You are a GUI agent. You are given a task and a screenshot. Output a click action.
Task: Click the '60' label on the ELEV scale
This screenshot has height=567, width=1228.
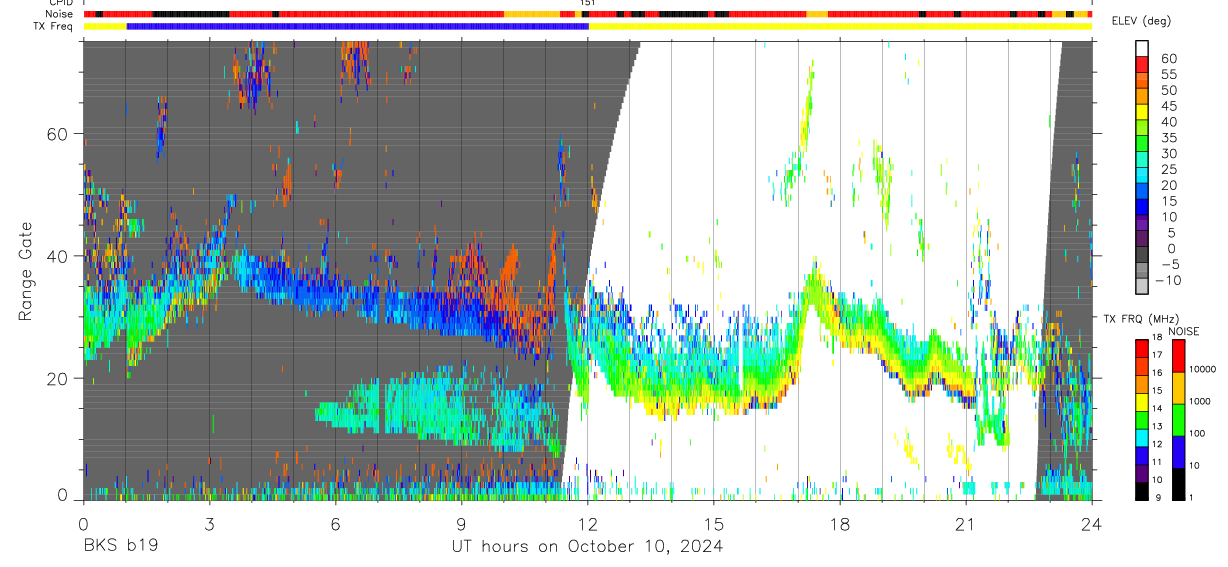pyautogui.click(x=1168, y=58)
